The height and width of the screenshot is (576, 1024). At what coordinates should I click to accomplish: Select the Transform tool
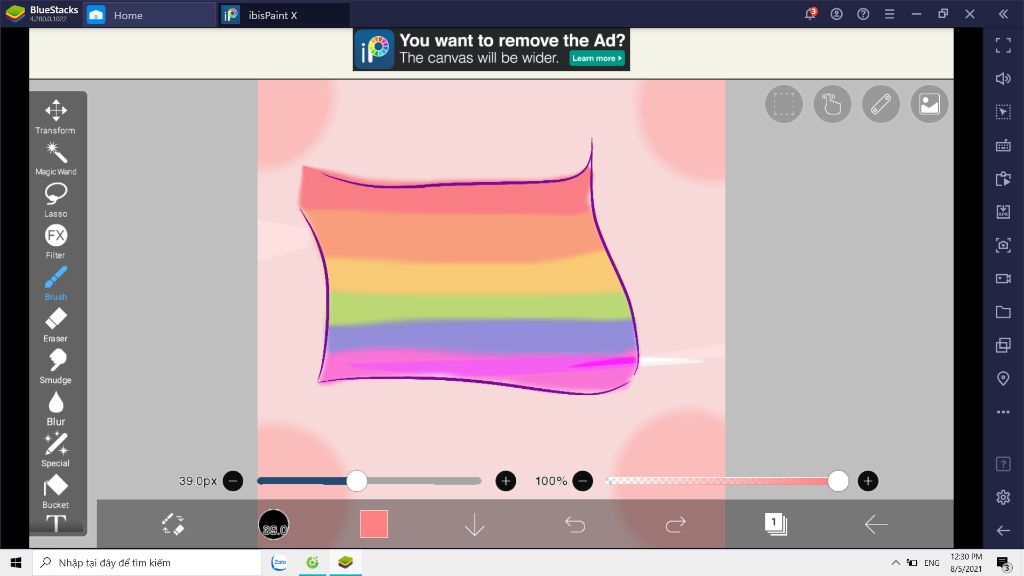click(x=56, y=116)
